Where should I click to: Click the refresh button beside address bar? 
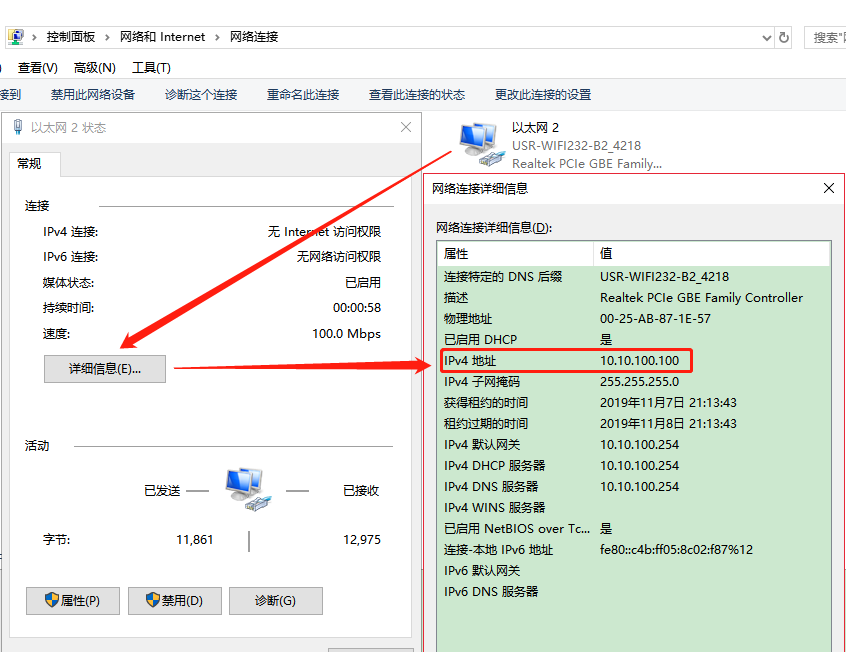click(784, 37)
